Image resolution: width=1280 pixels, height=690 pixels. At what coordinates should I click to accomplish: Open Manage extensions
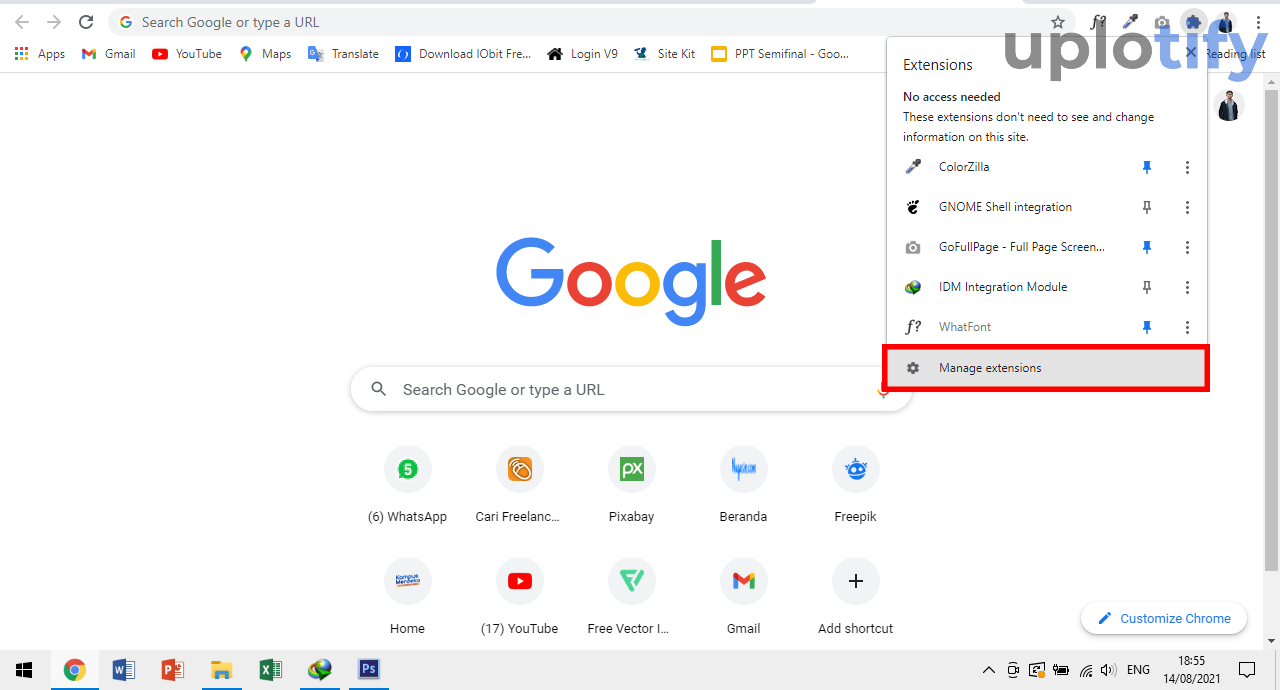coord(1046,368)
